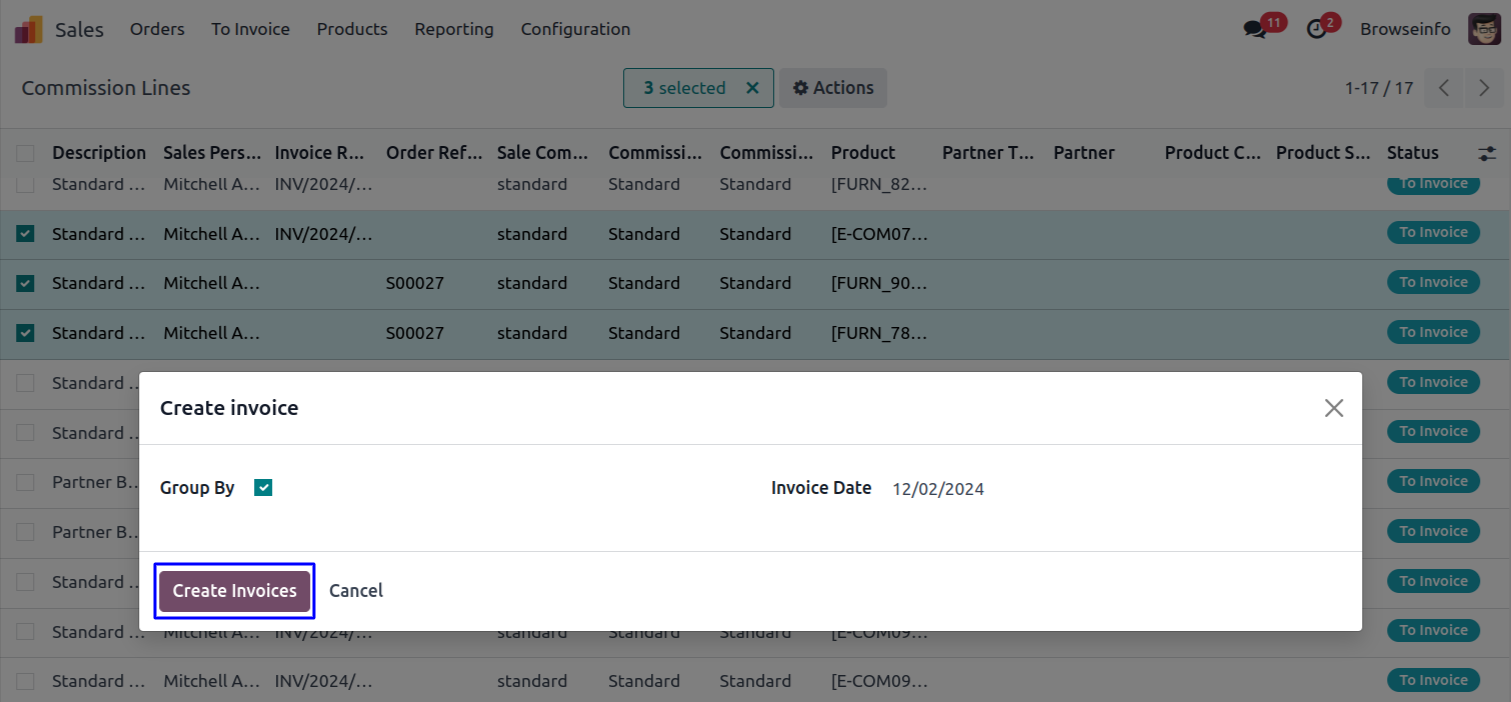This screenshot has width=1511, height=702.
Task: Open the chat messages icon
Action: tap(1255, 30)
